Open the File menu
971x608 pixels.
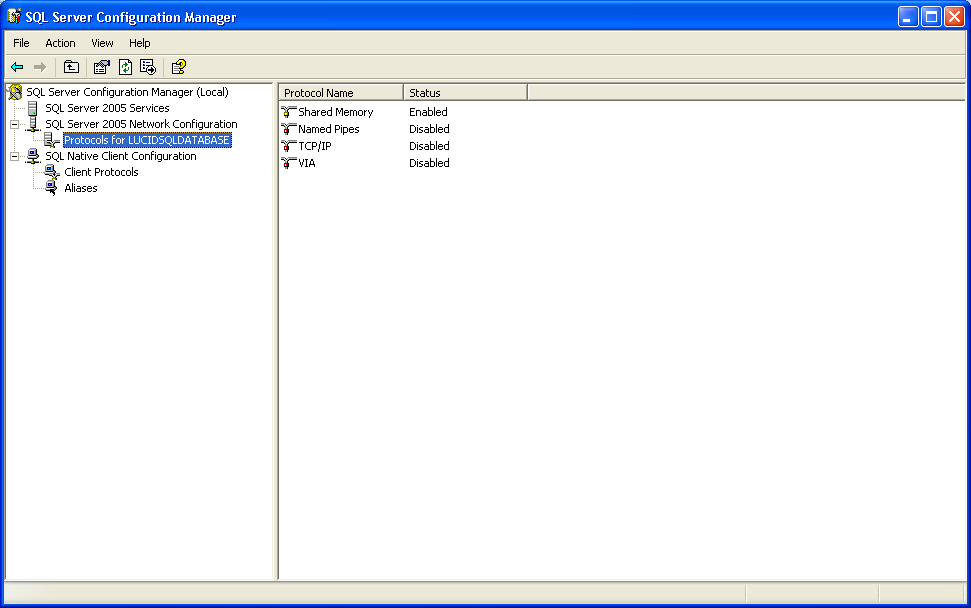coord(21,43)
